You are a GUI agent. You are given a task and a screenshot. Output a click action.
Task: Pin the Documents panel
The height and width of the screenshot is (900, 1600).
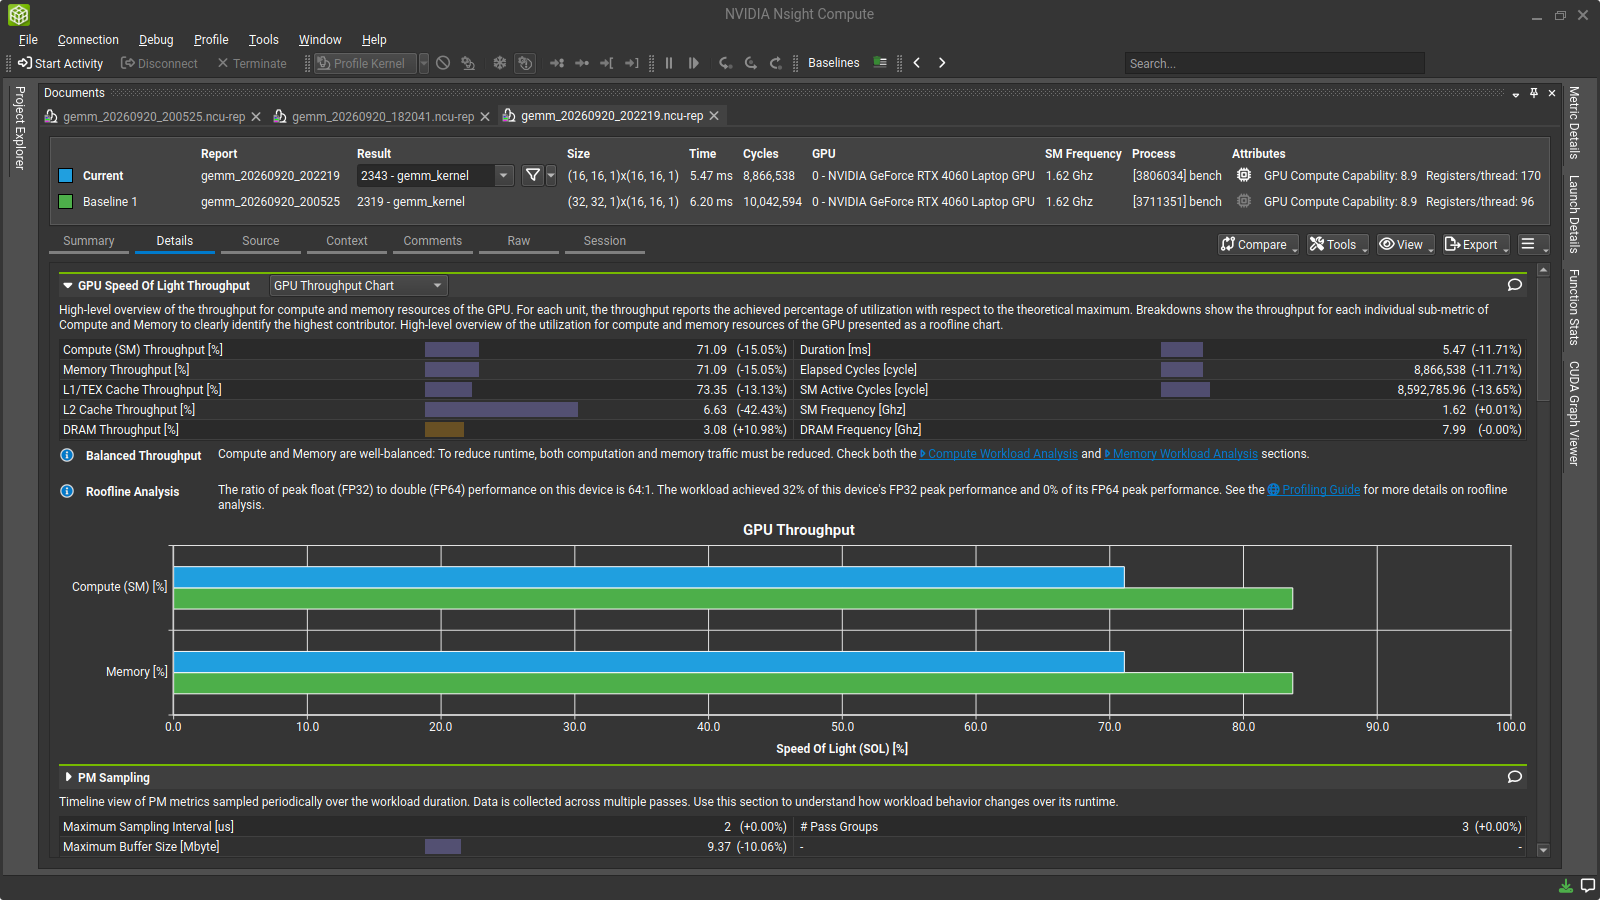pyautogui.click(x=1534, y=93)
